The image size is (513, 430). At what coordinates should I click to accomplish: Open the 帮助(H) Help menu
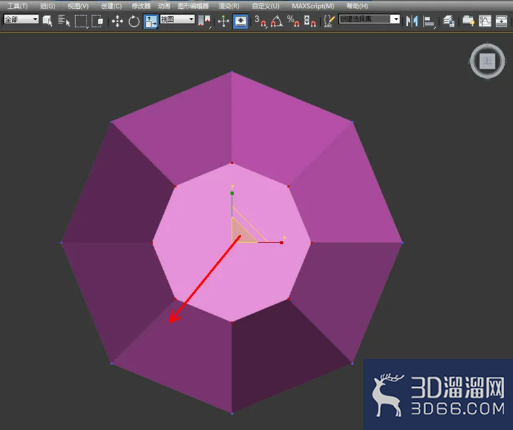pos(357,6)
